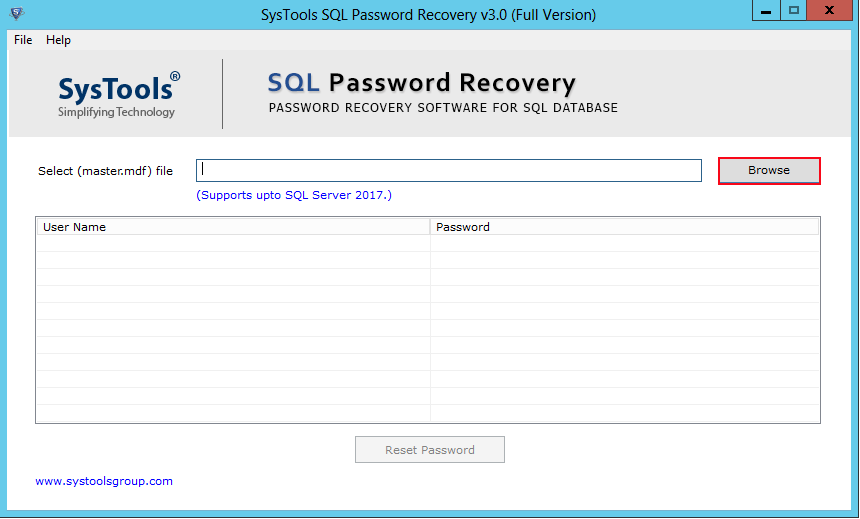Click the SQL Password Recovery banner heading
This screenshot has height=519, width=860.
coord(422,82)
